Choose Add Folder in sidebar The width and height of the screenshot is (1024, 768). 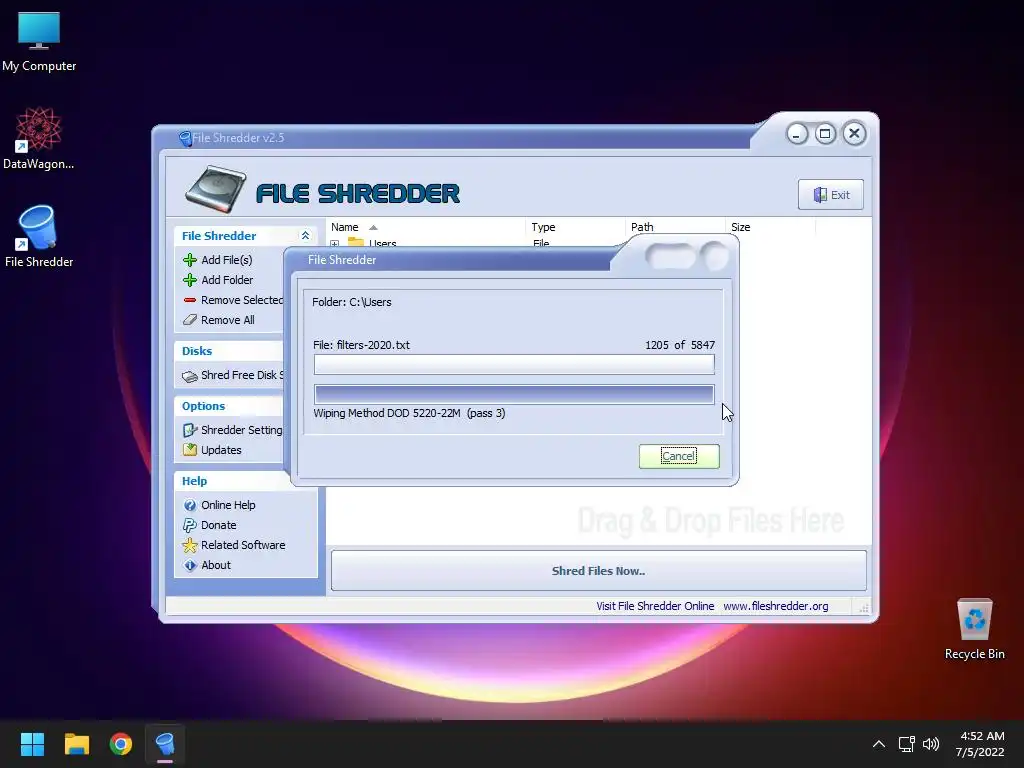pyautogui.click(x=227, y=280)
